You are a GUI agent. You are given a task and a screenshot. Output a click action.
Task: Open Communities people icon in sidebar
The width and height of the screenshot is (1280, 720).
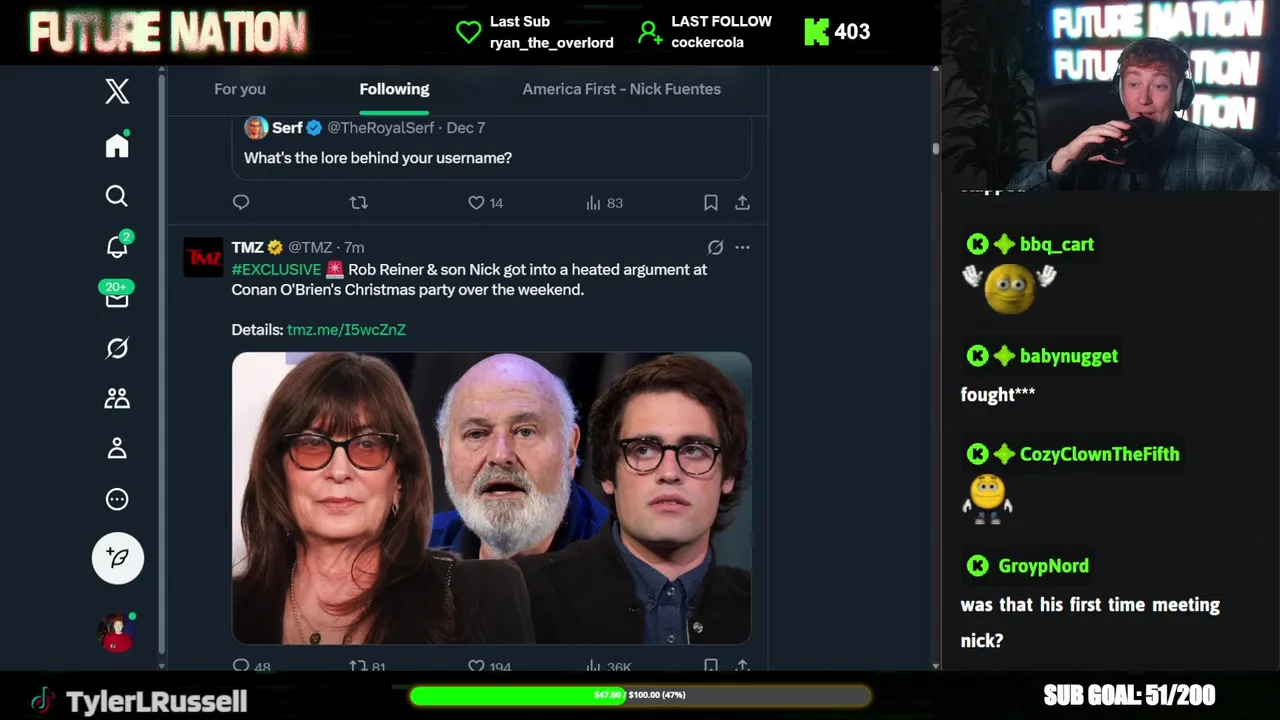(117, 398)
